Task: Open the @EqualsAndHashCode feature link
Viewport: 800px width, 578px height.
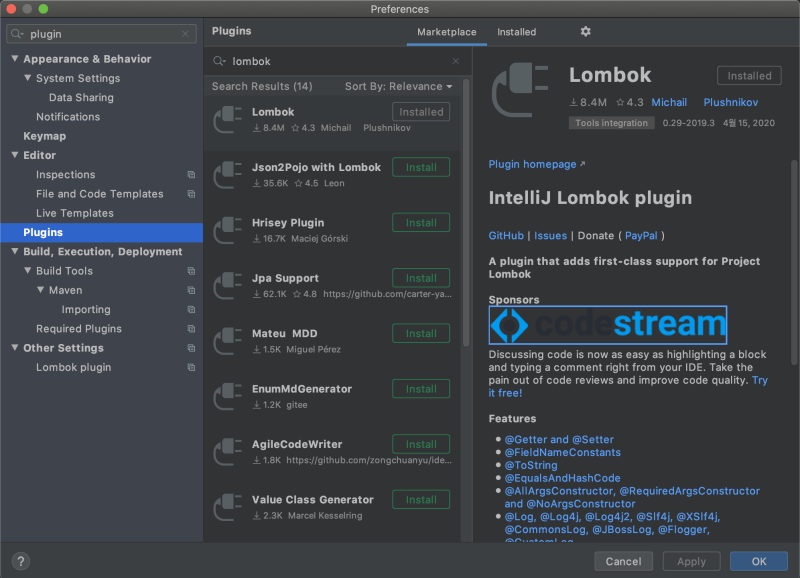Action: tap(562, 478)
